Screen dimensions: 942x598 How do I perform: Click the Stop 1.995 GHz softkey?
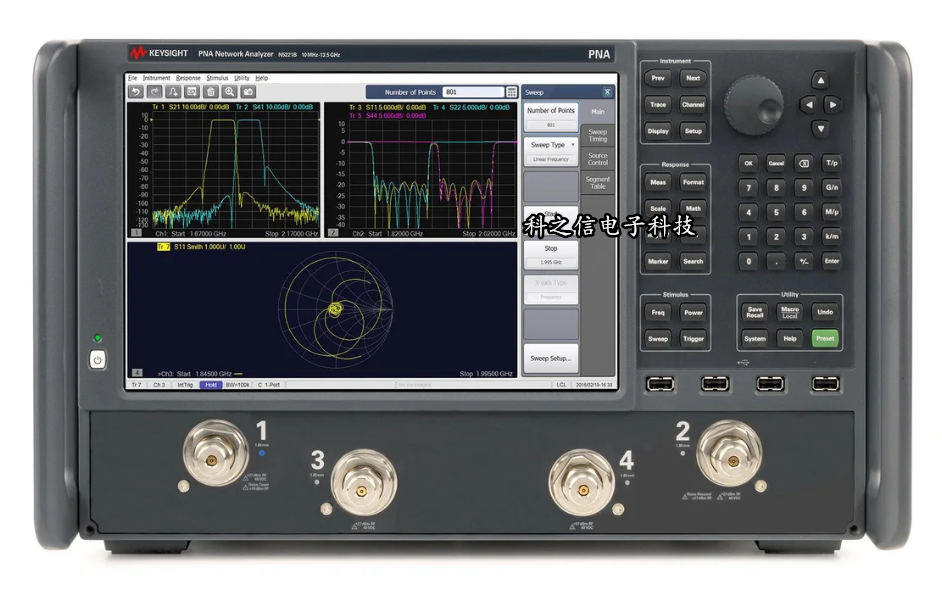[x=551, y=255]
